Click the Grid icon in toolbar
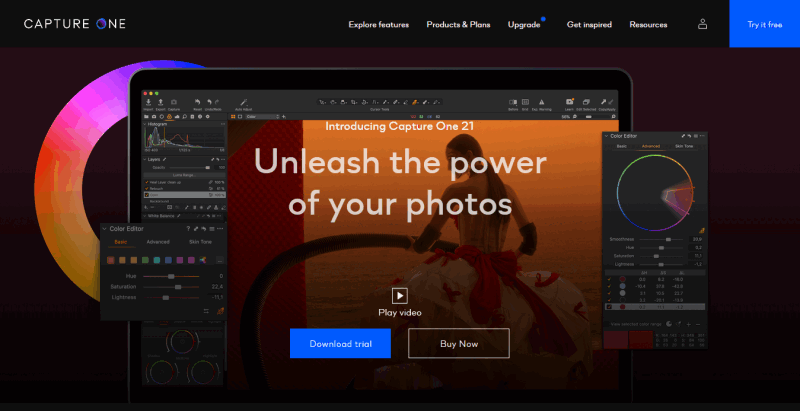The image size is (800, 411). coord(525,104)
